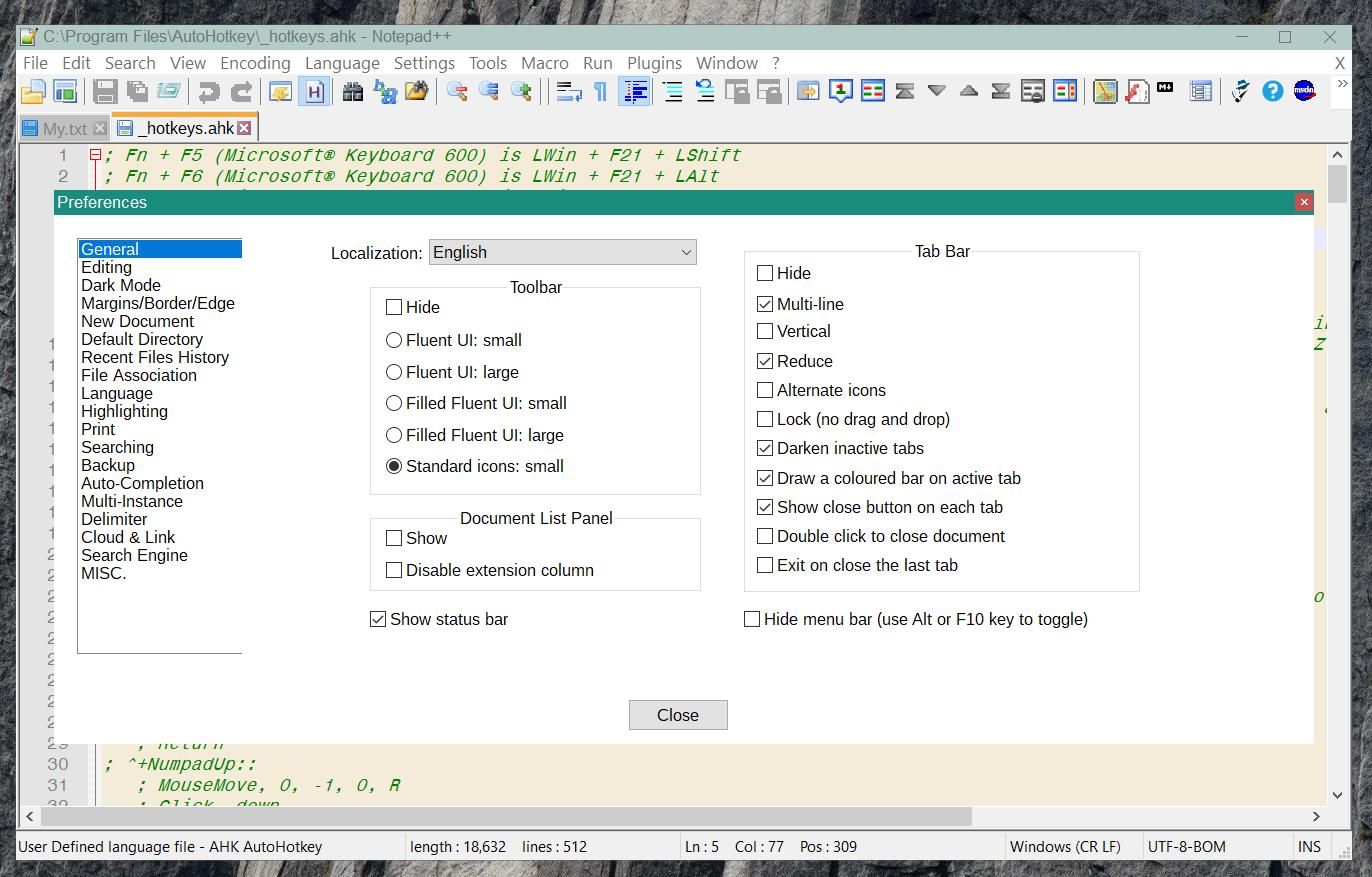Check Disable extension column
1372x877 pixels.
click(394, 570)
